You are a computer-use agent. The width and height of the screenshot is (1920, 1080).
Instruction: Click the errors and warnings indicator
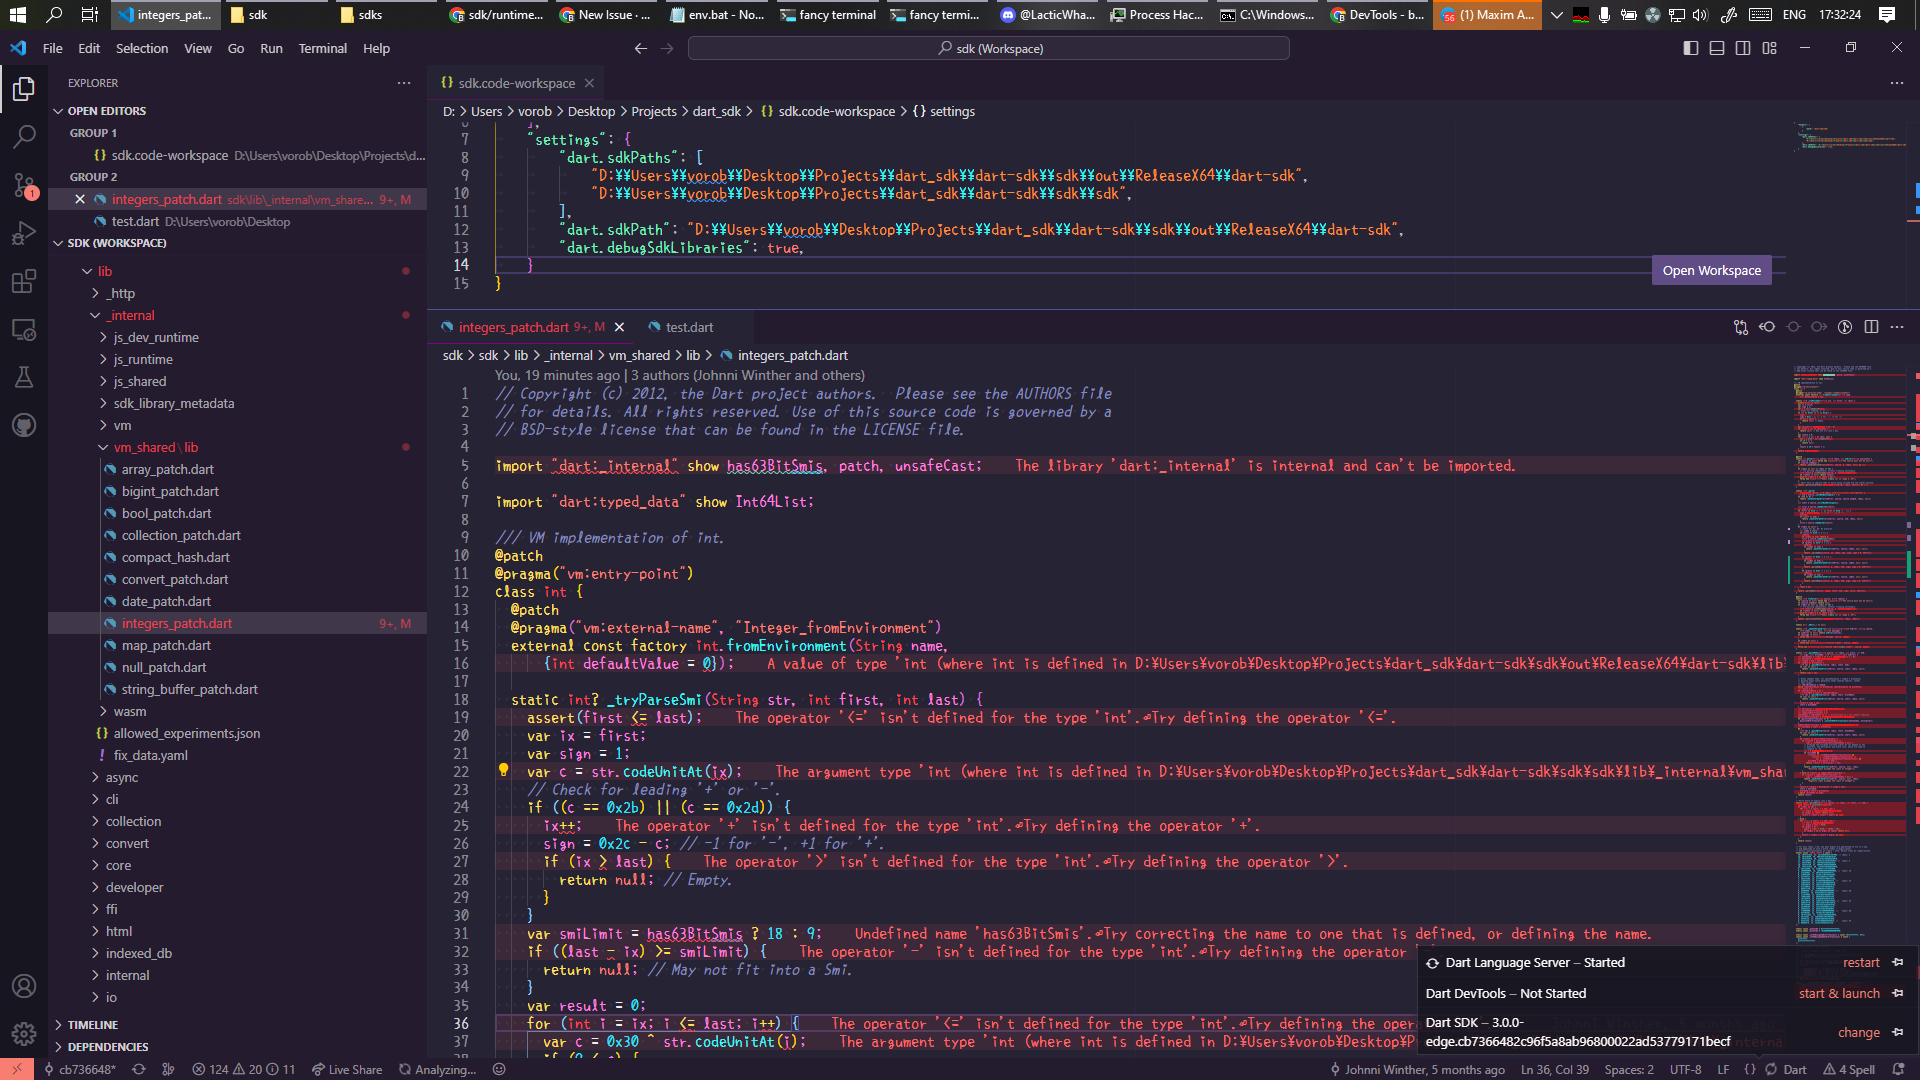coord(243,1069)
